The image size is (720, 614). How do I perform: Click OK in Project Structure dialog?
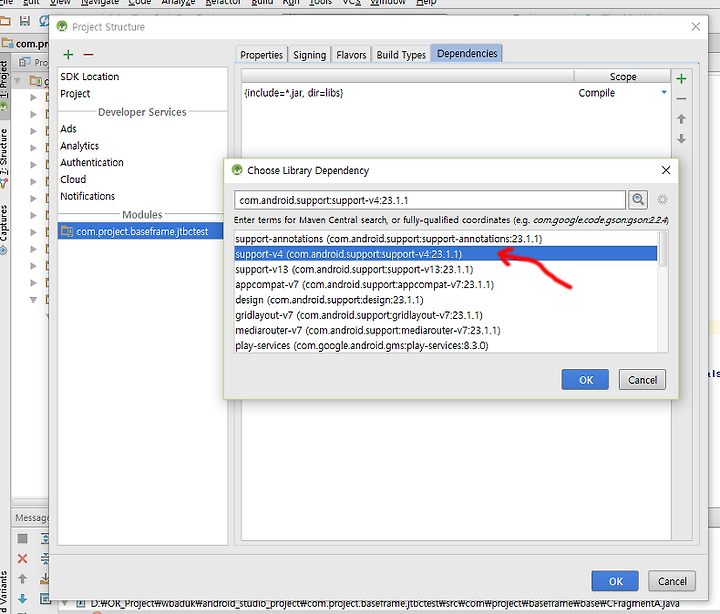(615, 581)
